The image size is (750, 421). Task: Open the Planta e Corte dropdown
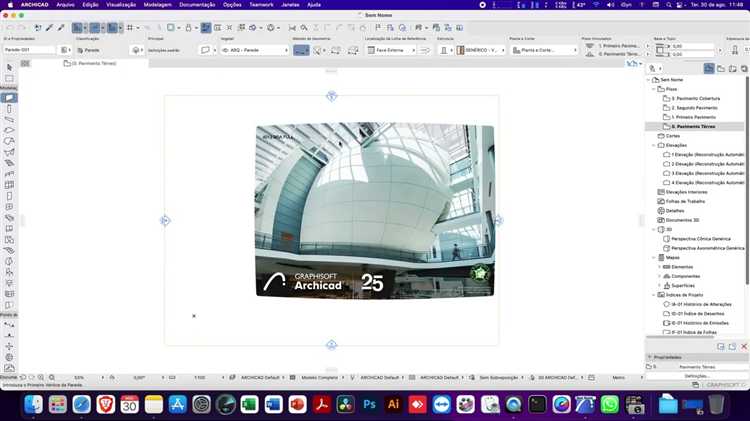tap(544, 50)
